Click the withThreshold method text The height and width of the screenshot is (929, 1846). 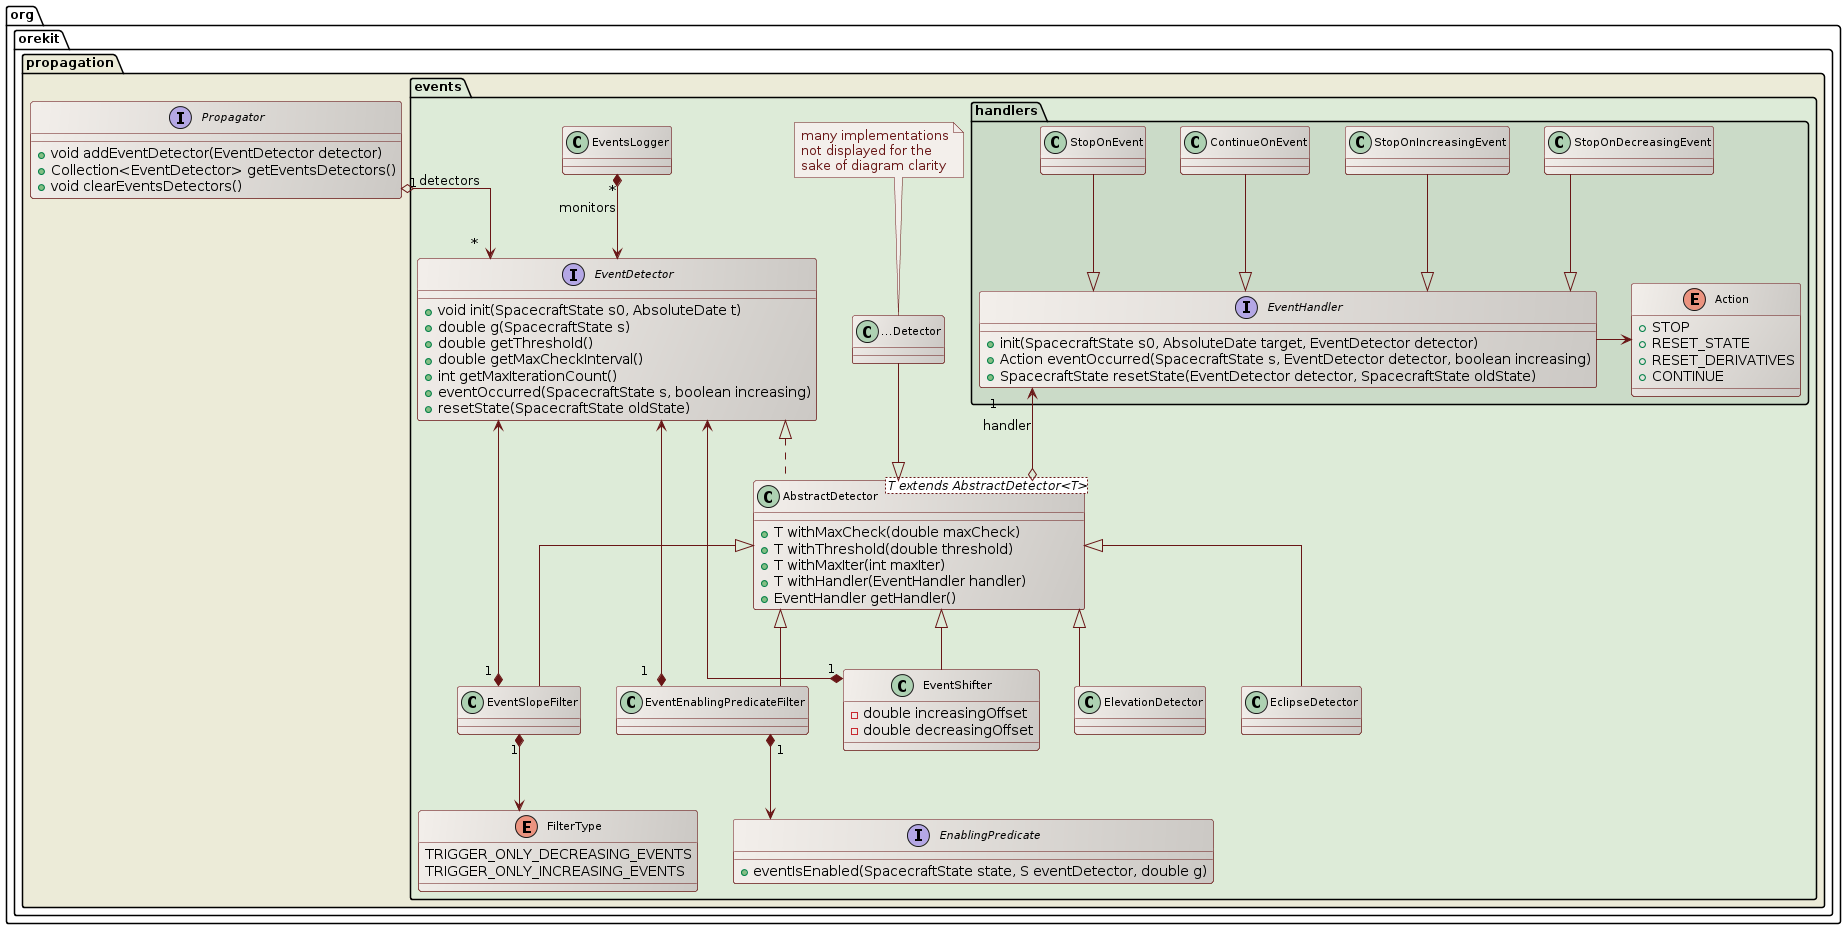click(893, 549)
